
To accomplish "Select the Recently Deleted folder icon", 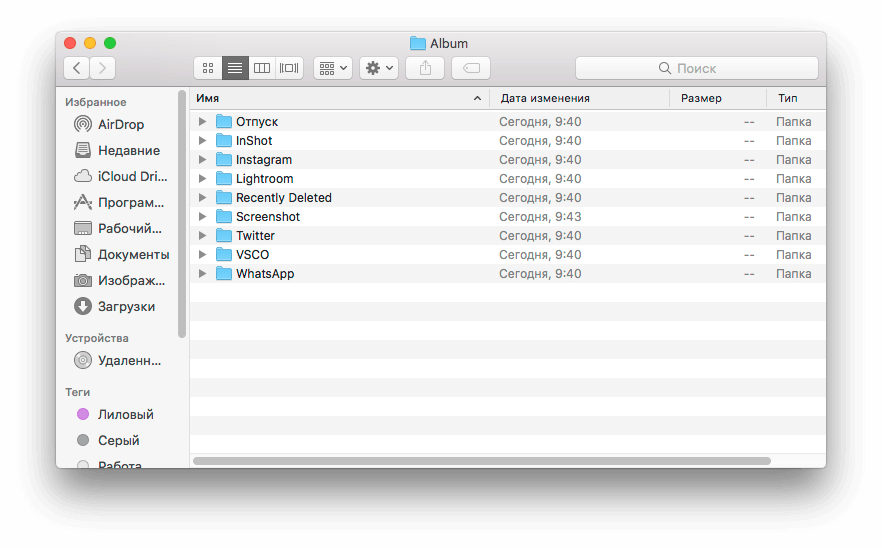I will pyautogui.click(x=224, y=197).
